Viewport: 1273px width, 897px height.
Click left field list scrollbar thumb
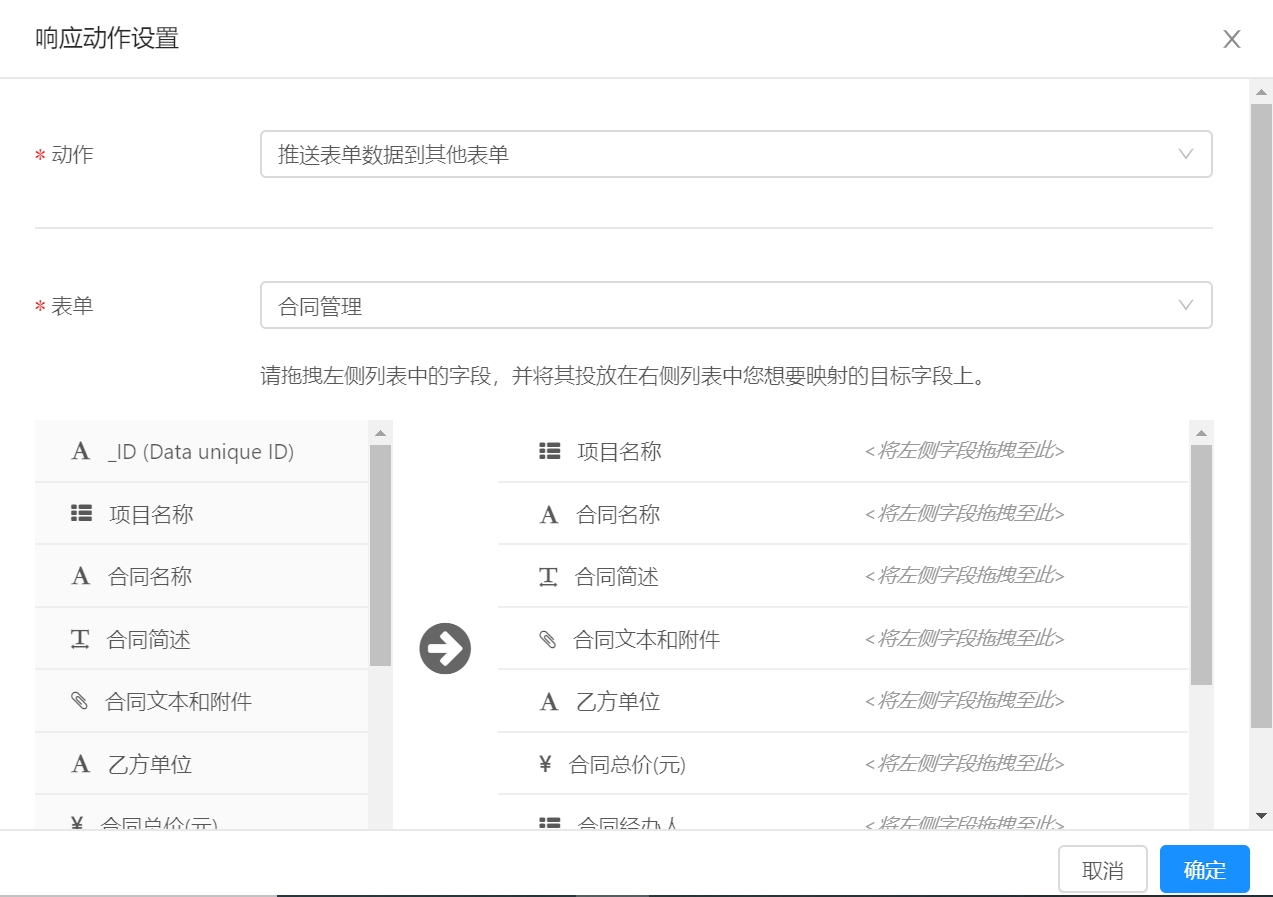pos(380,555)
